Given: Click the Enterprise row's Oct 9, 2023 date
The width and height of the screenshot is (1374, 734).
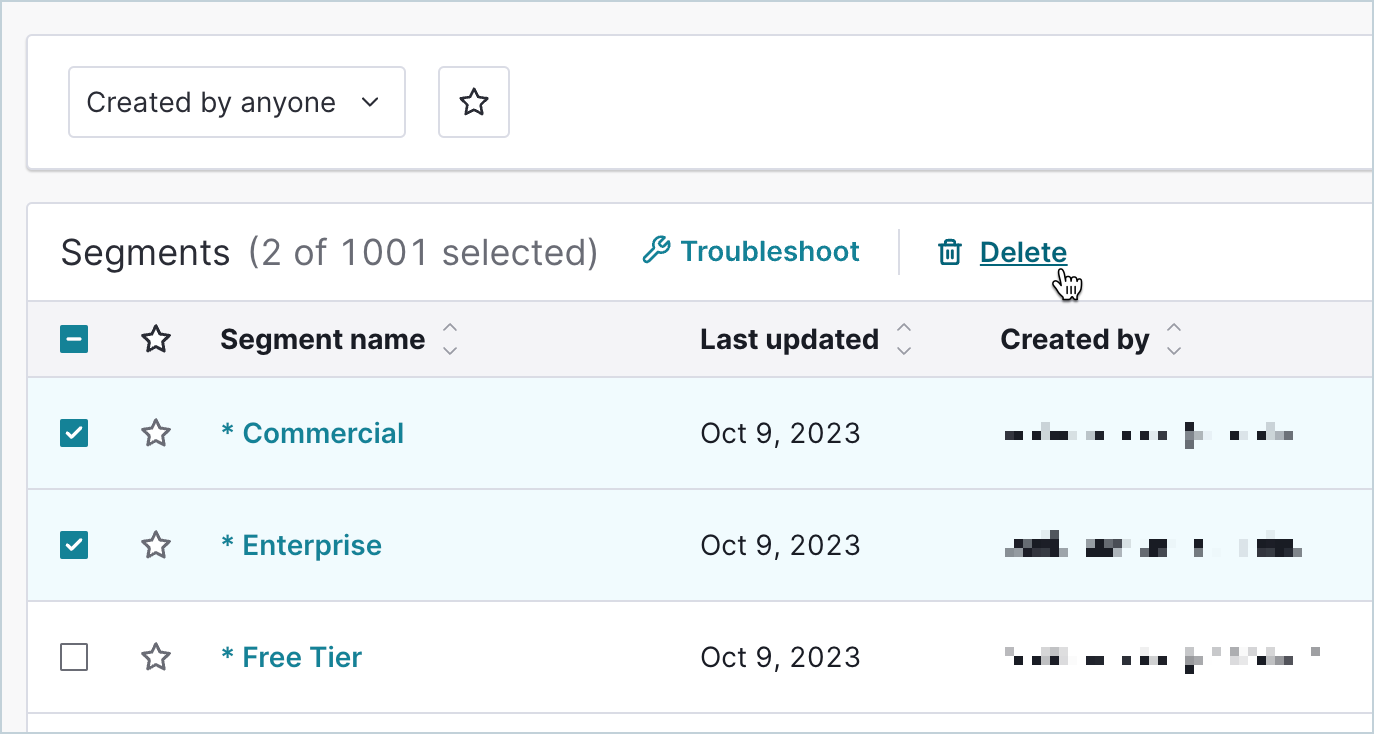Looking at the screenshot, I should tap(780, 545).
